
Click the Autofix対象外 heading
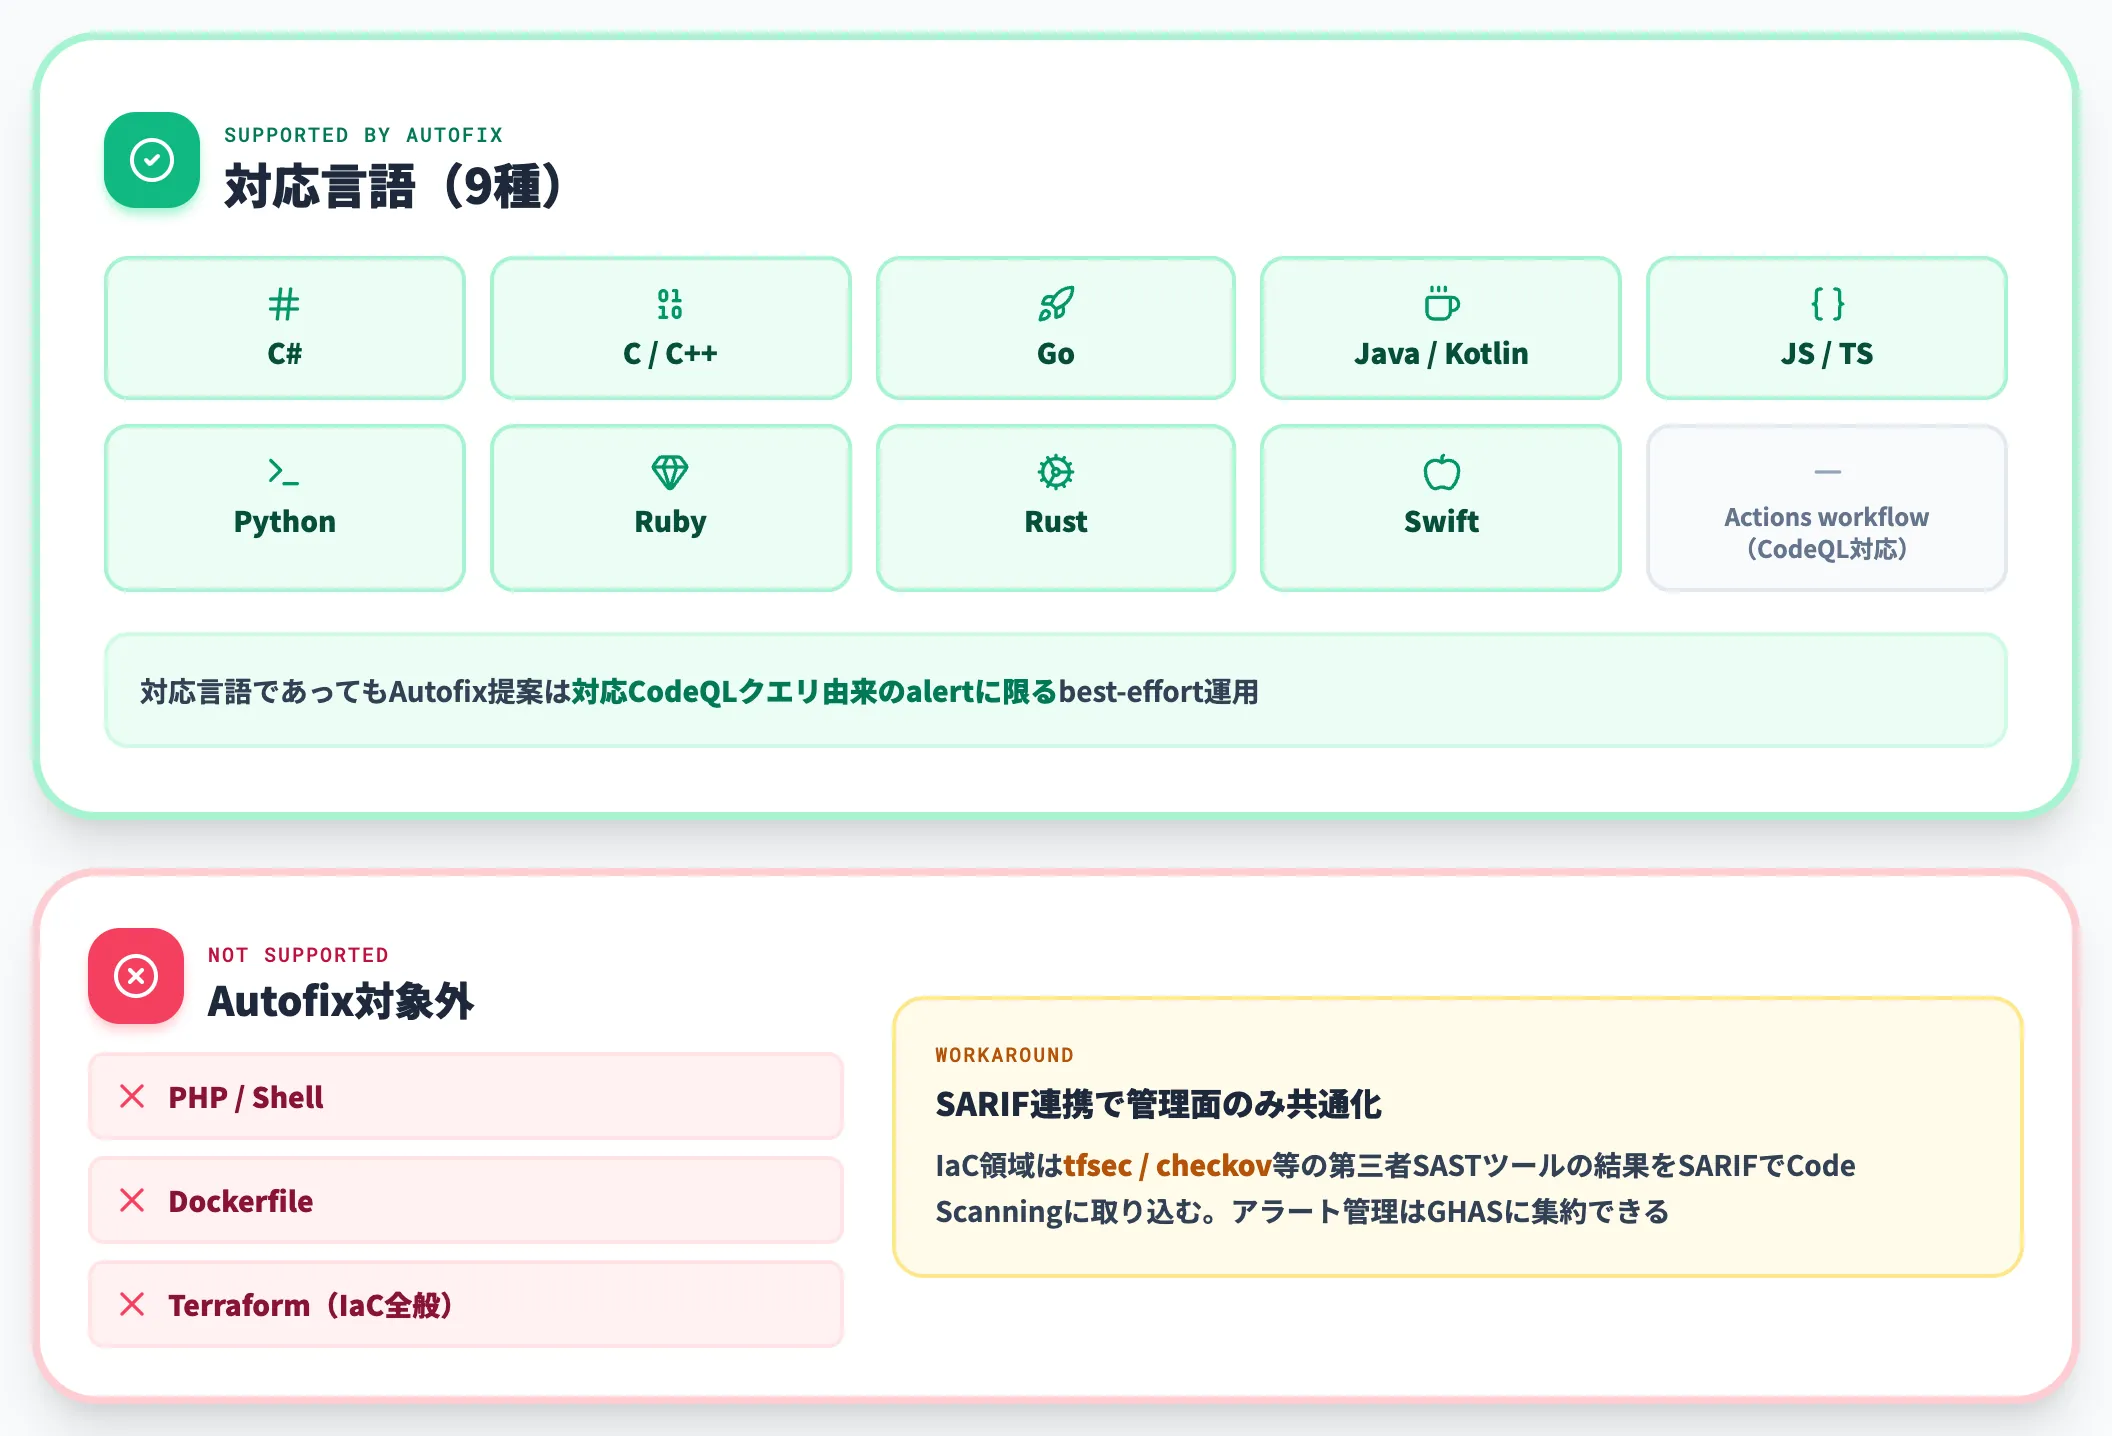pyautogui.click(x=341, y=1001)
